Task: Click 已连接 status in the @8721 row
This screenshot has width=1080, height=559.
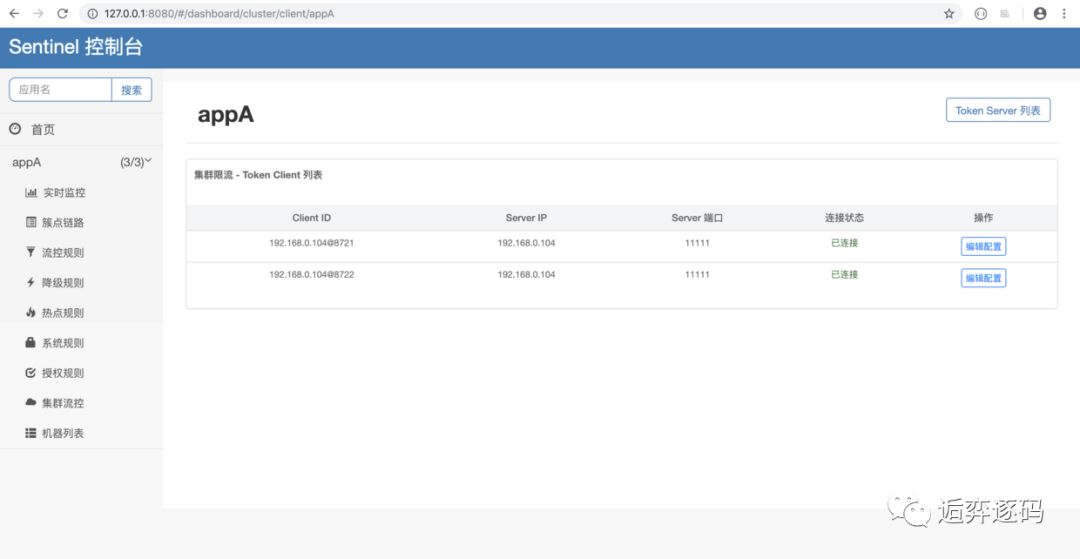Action: pyautogui.click(x=844, y=243)
